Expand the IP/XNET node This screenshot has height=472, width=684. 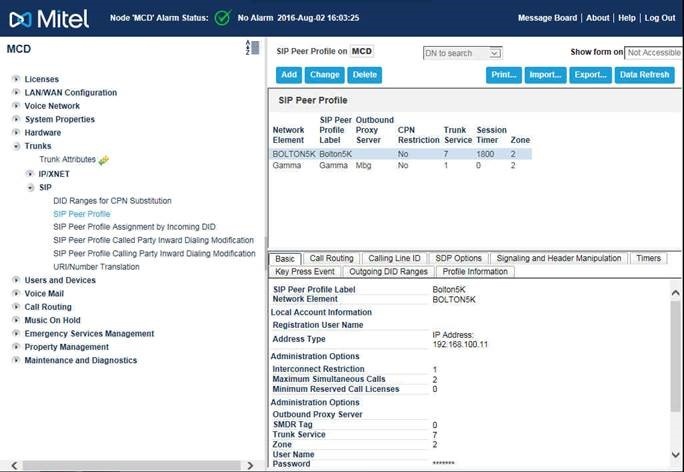click(30, 174)
